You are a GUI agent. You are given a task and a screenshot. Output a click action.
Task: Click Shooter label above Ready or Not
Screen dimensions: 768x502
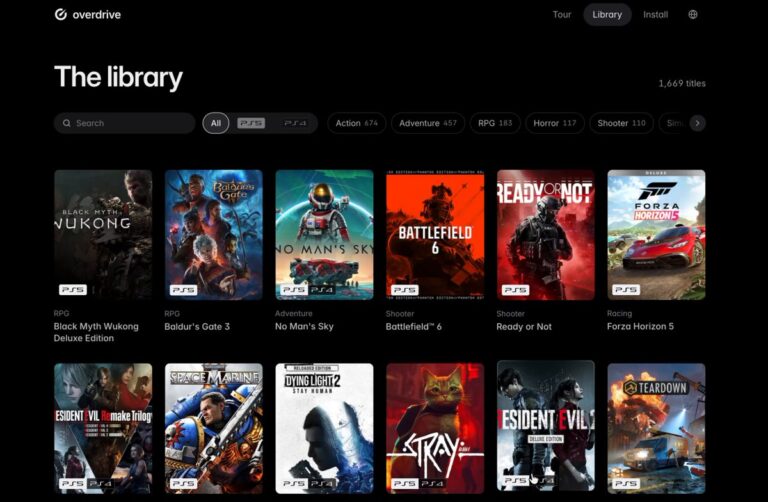[x=510, y=313]
